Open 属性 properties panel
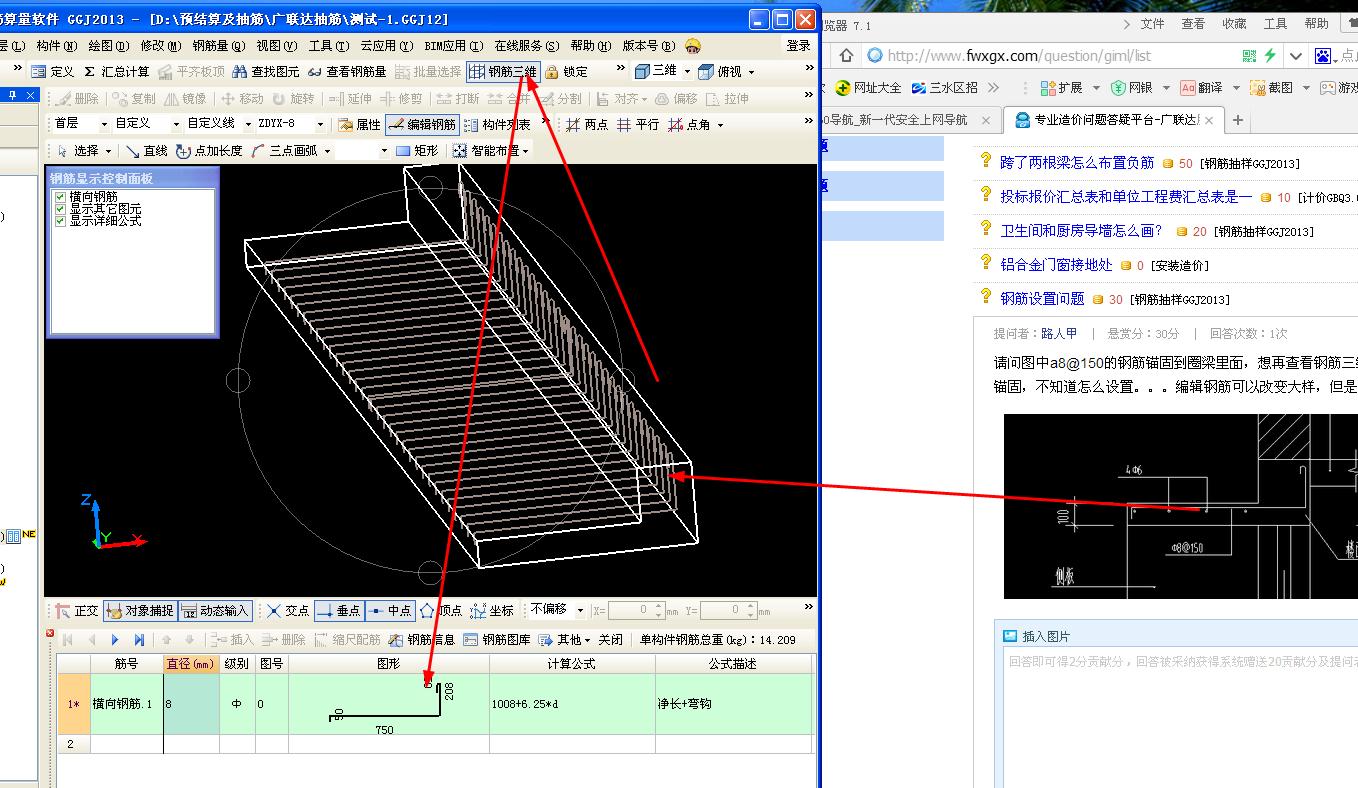 (x=359, y=125)
